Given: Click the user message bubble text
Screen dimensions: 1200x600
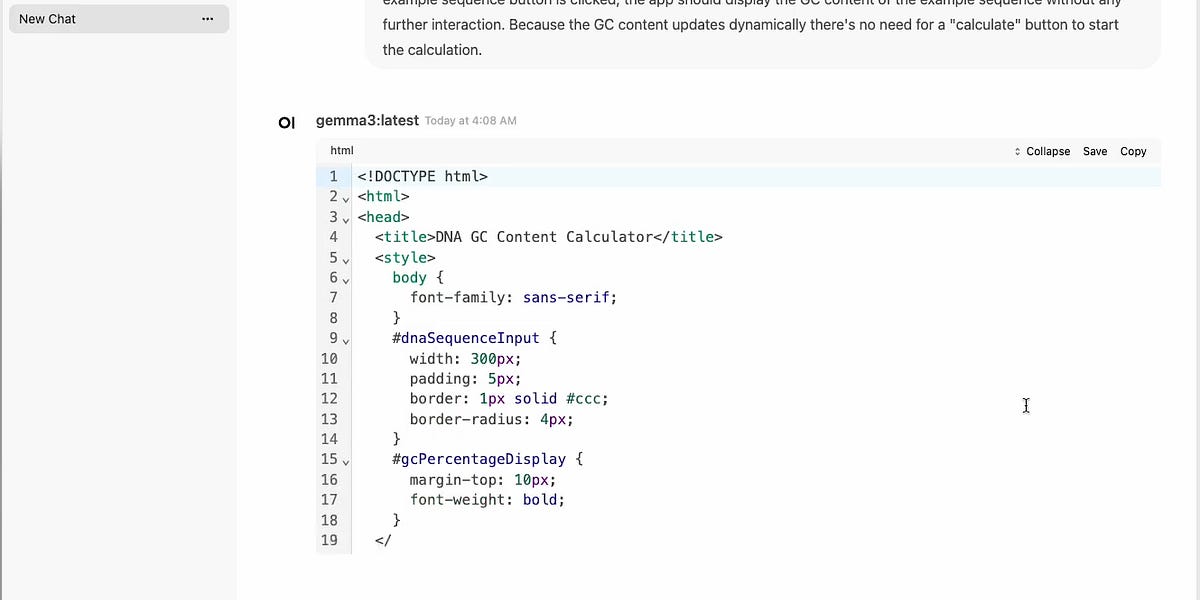Looking at the screenshot, I should (x=751, y=25).
